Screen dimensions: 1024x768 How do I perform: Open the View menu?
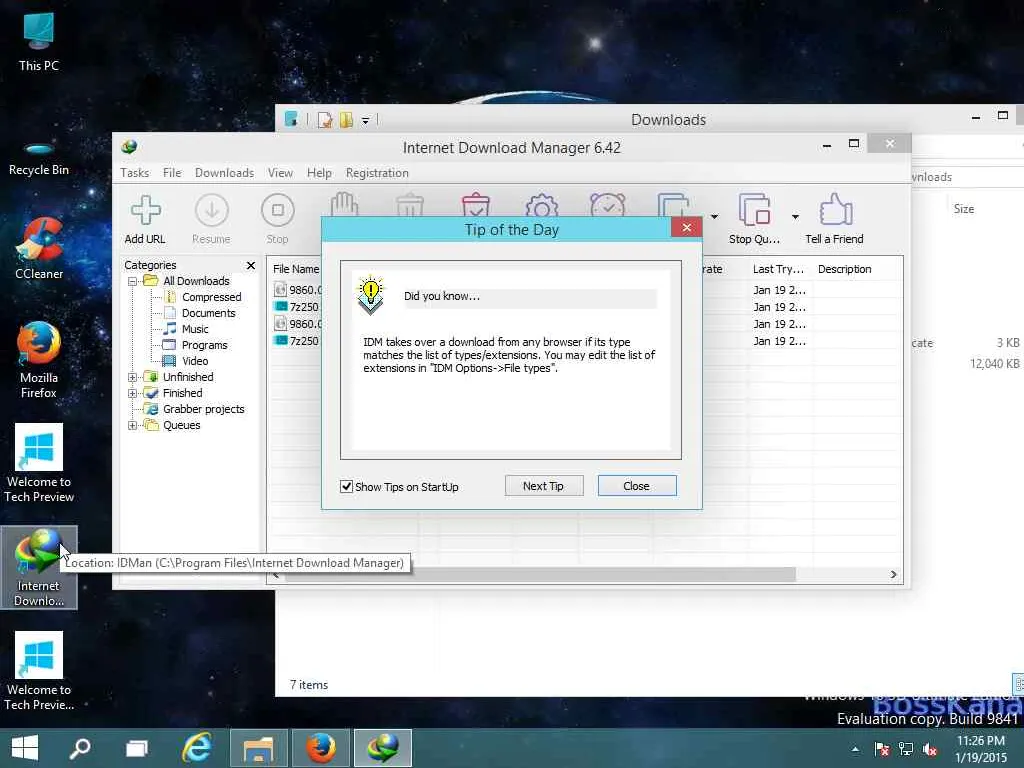[280, 173]
